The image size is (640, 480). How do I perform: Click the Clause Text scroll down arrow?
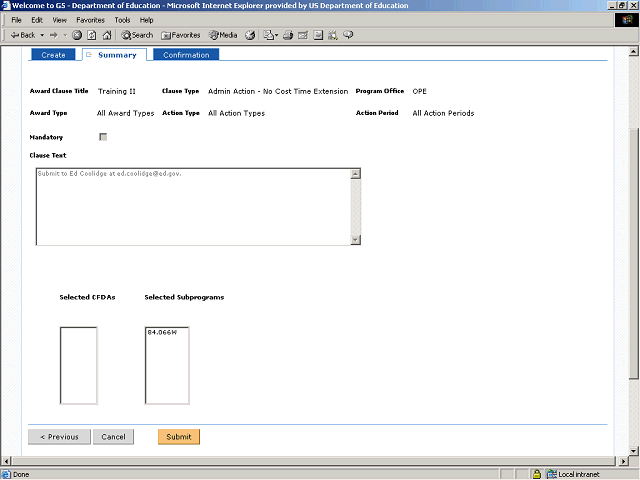click(356, 240)
